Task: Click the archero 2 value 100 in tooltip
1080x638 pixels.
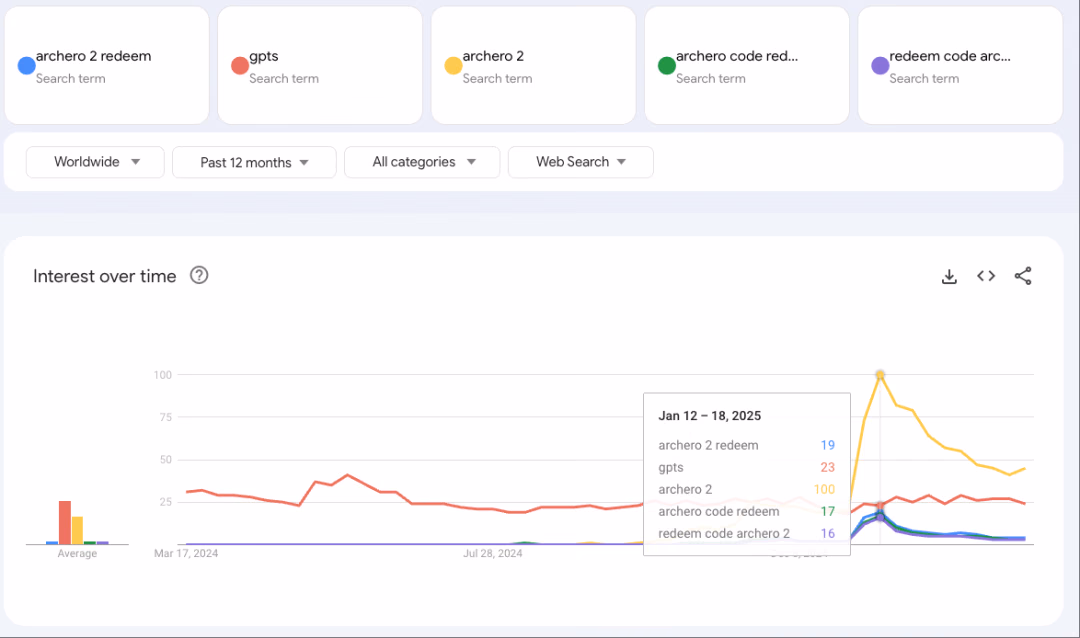Action: [824, 489]
